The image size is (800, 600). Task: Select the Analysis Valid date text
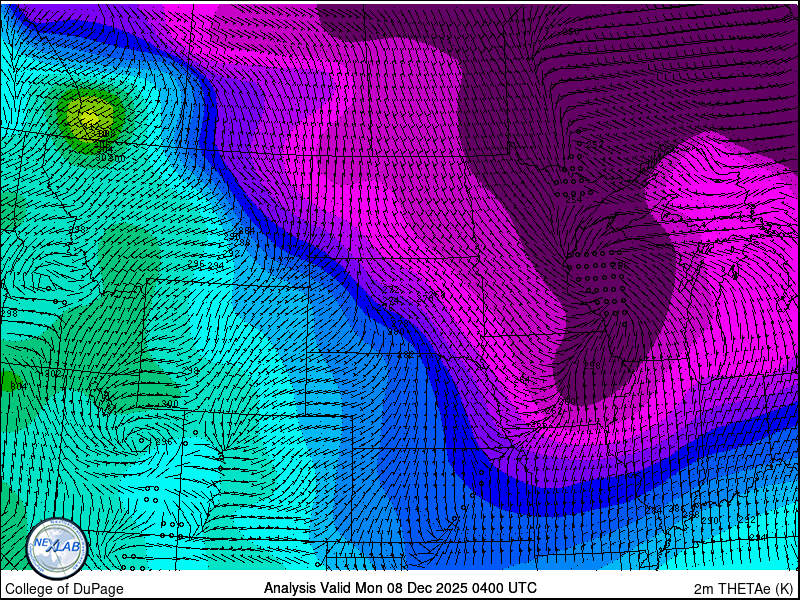point(400,588)
